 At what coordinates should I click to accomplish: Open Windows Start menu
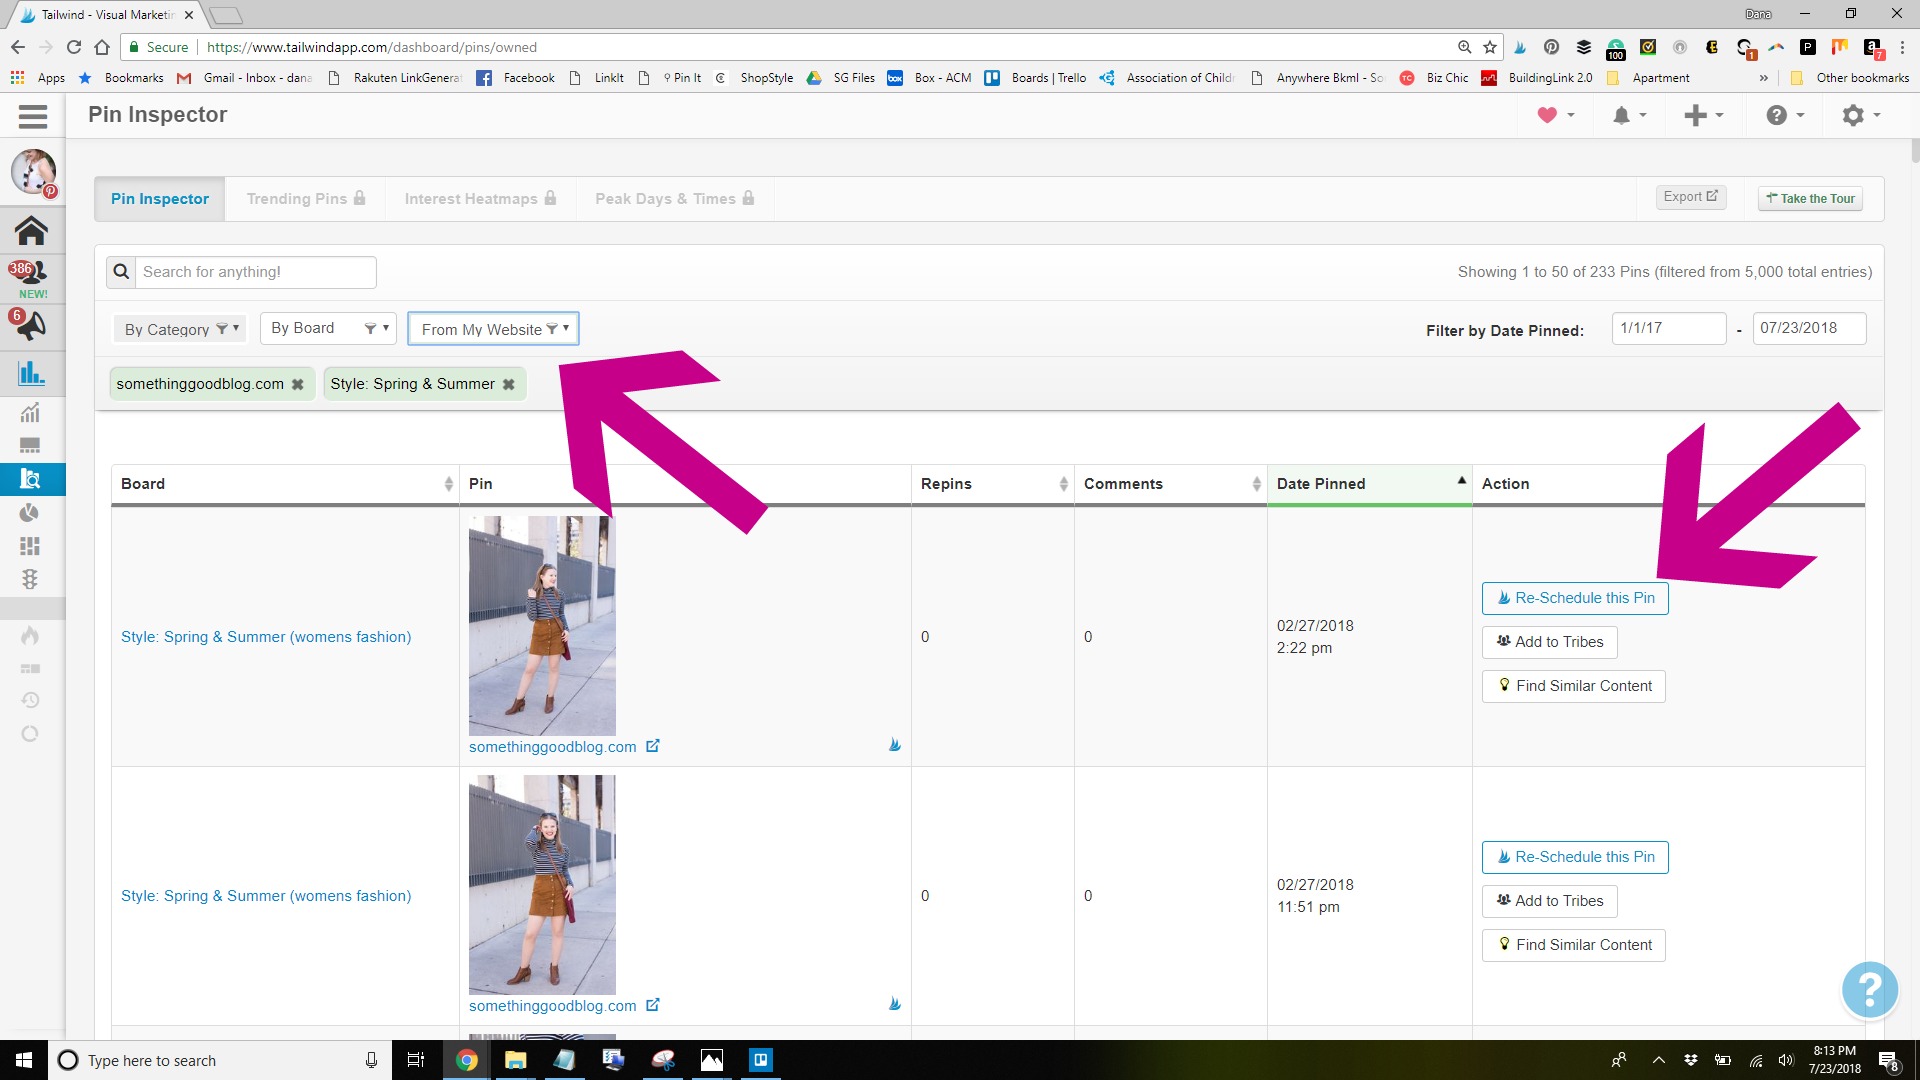[x=24, y=1060]
